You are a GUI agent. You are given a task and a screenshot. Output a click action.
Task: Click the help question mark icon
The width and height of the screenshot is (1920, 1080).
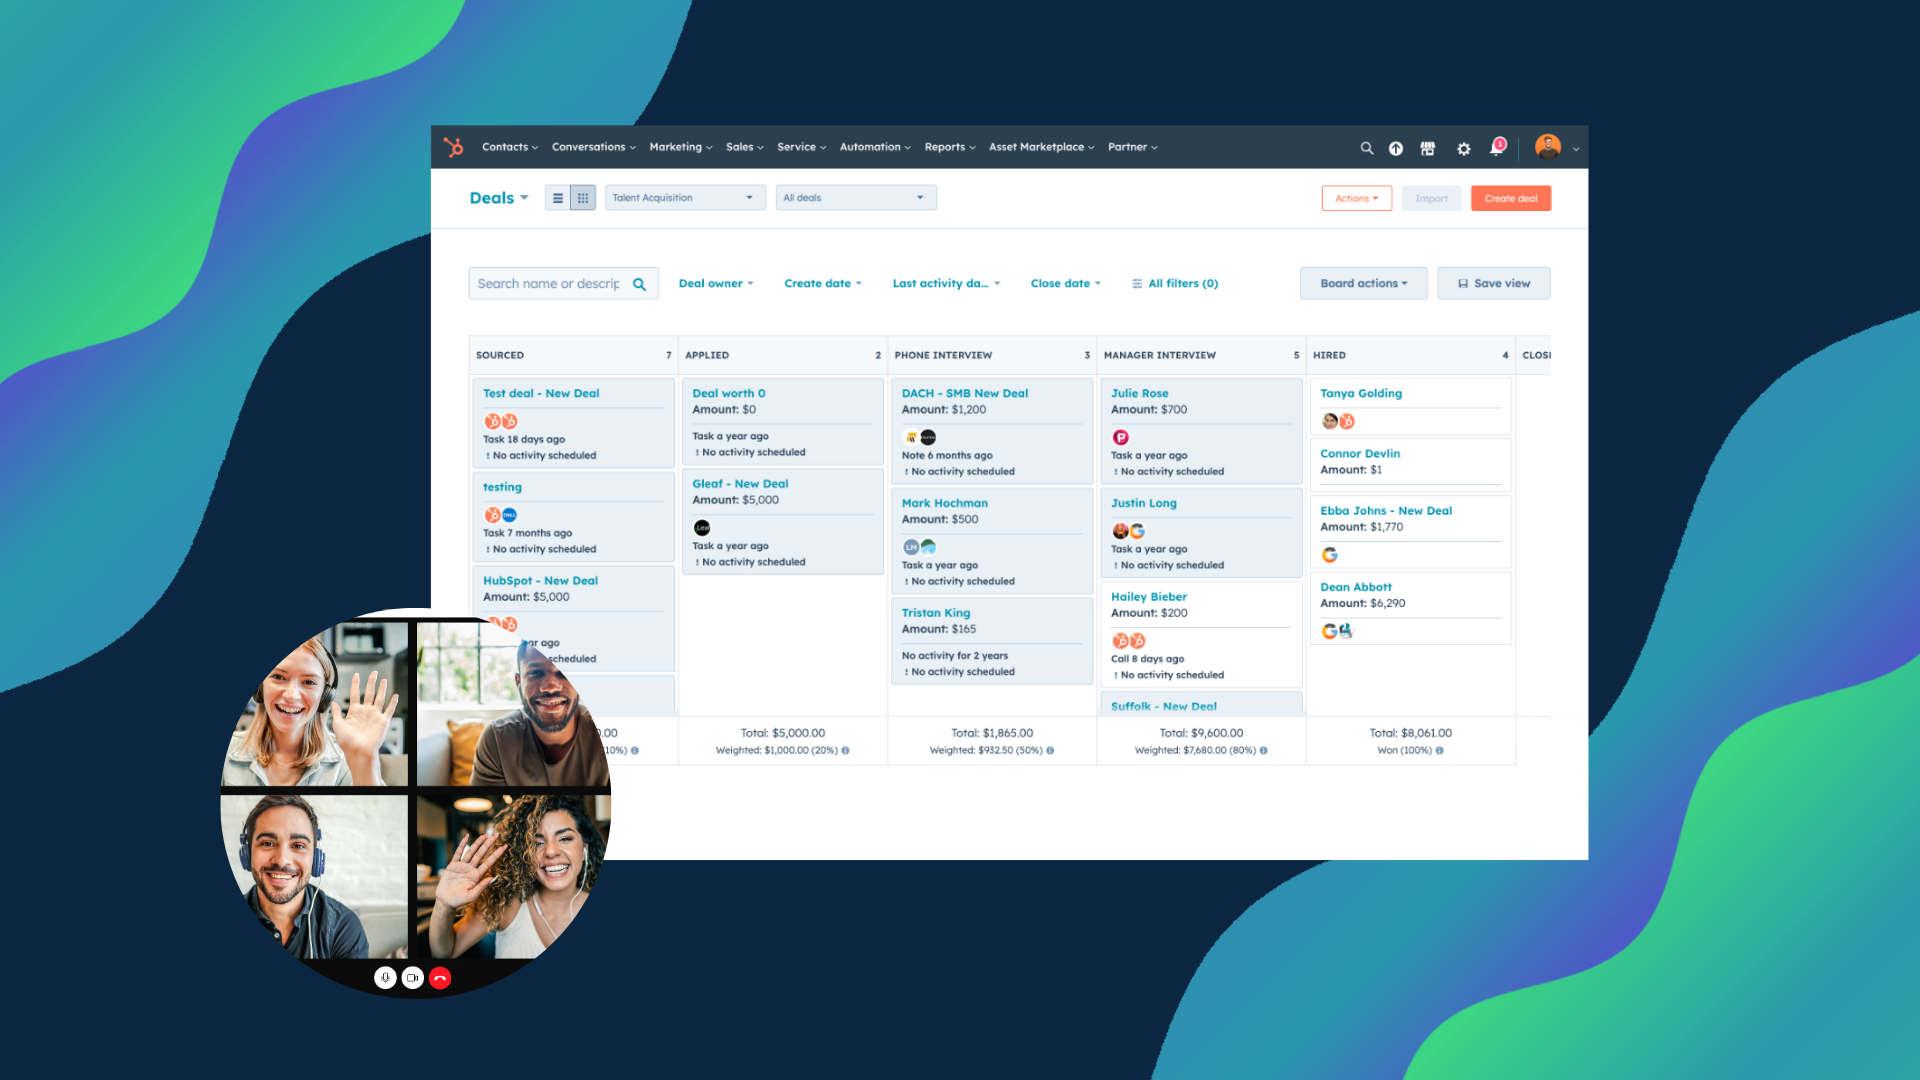[1396, 146]
